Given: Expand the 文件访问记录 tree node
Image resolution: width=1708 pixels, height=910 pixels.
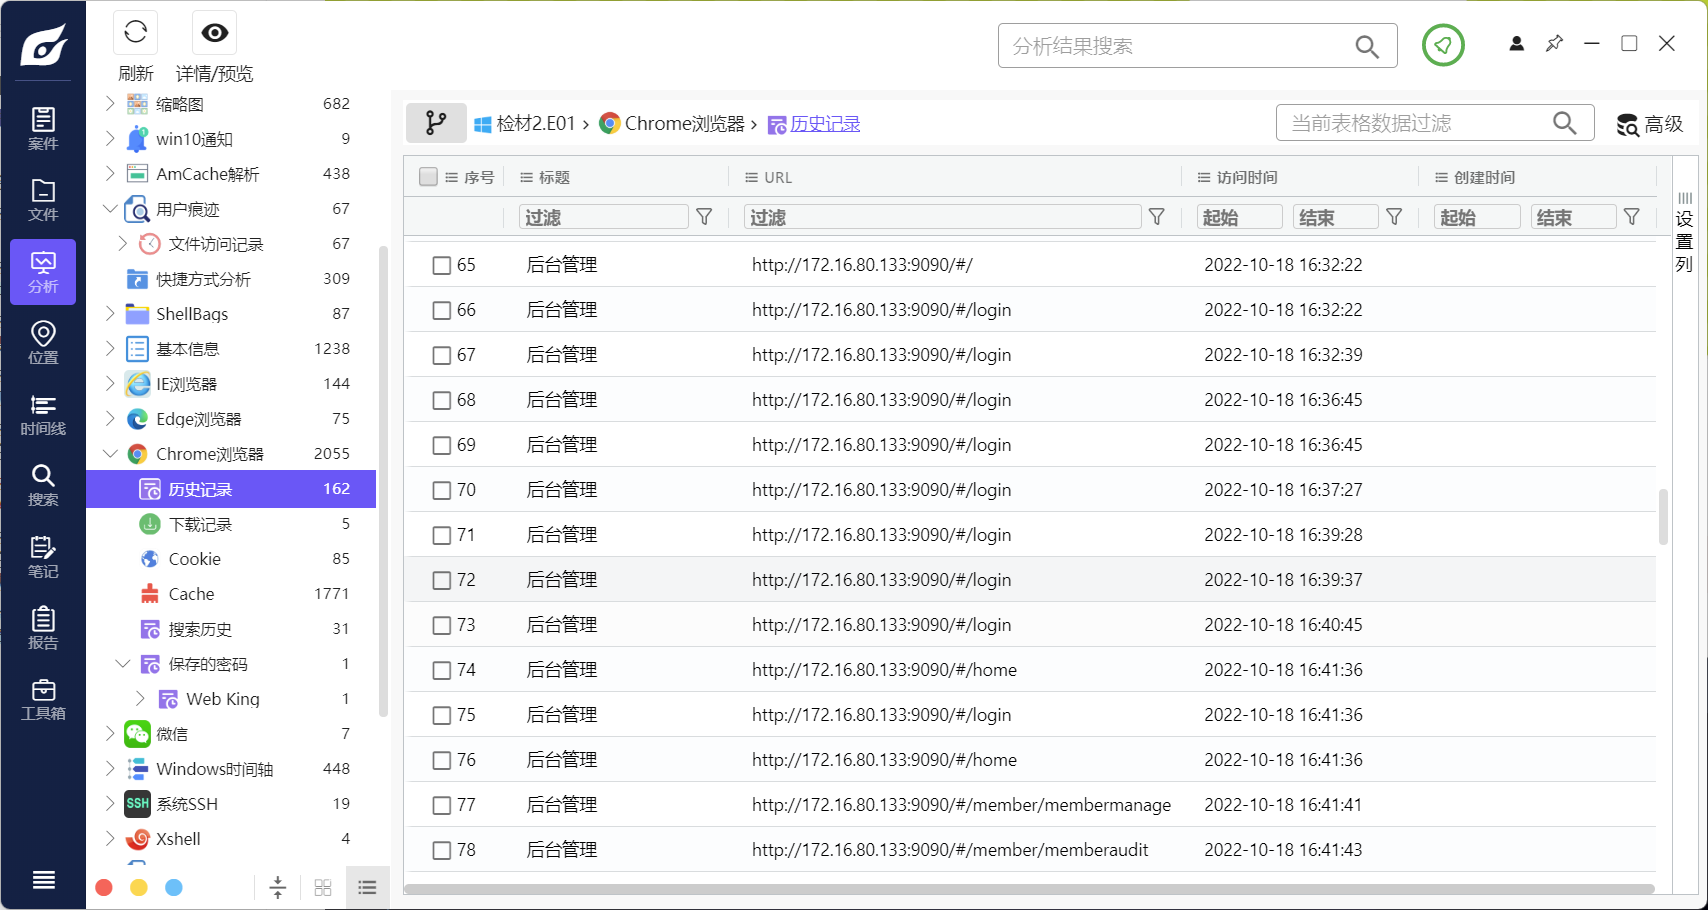Looking at the screenshot, I should pyautogui.click(x=123, y=244).
